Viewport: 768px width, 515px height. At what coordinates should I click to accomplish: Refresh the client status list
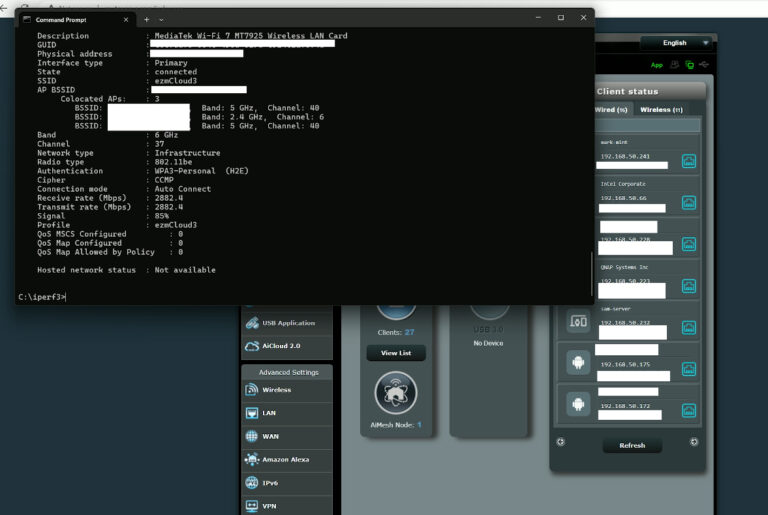(x=631, y=445)
